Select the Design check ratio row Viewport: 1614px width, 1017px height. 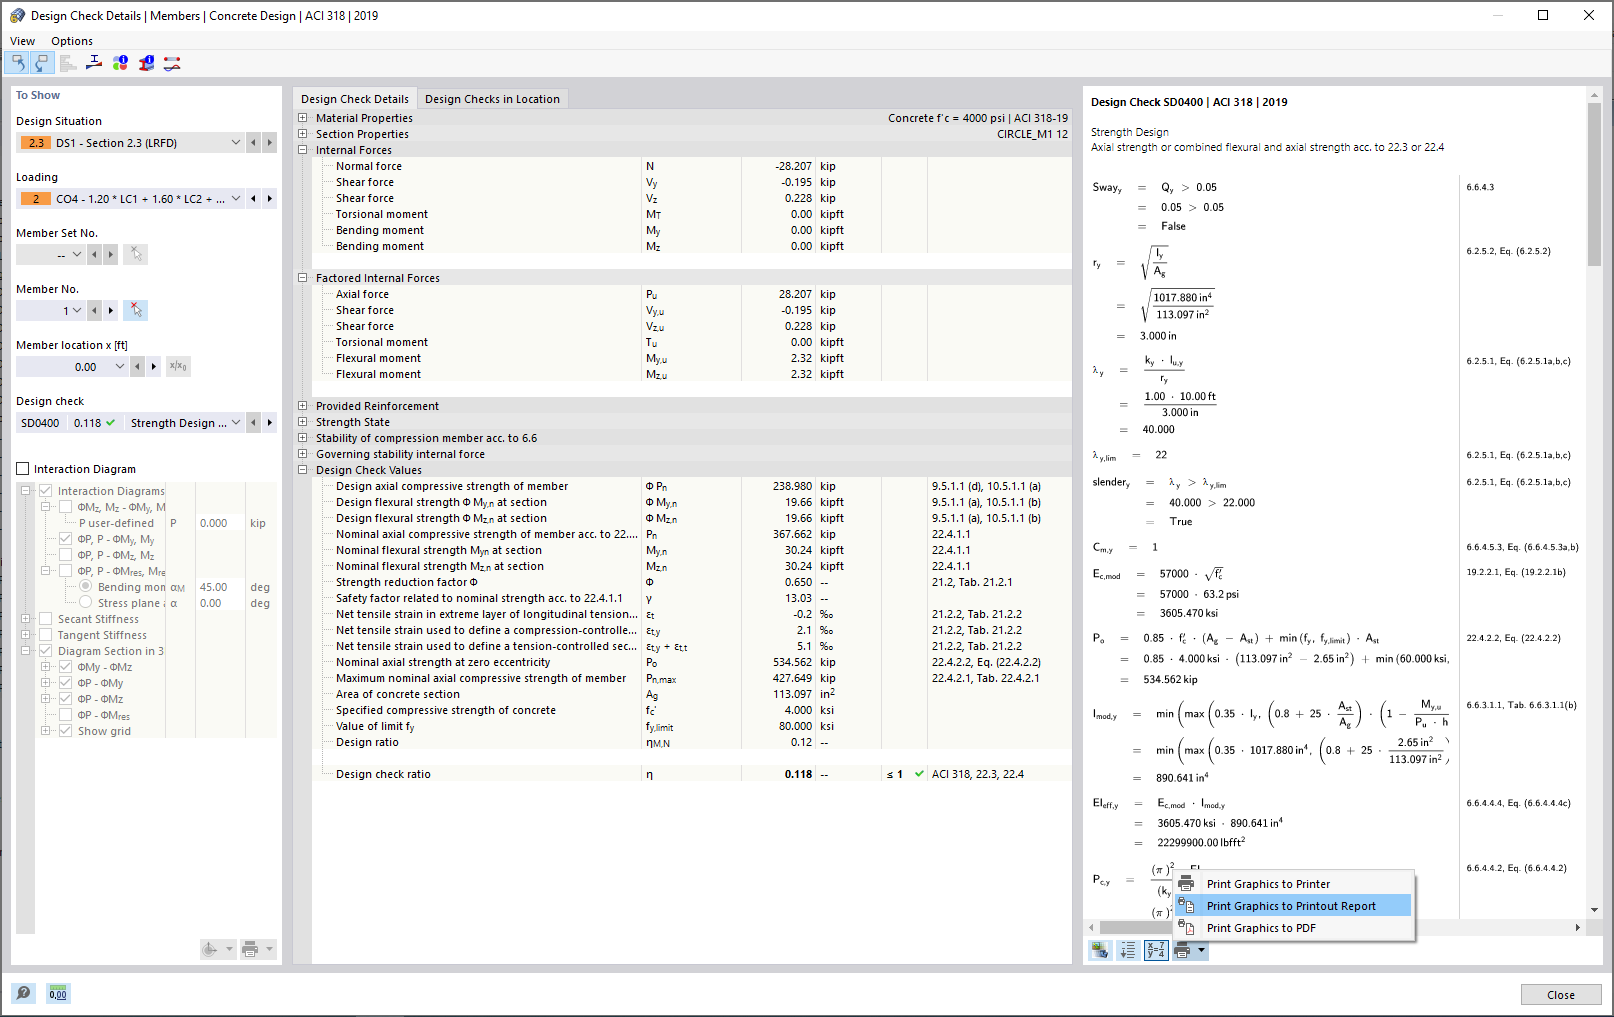(x=691, y=774)
